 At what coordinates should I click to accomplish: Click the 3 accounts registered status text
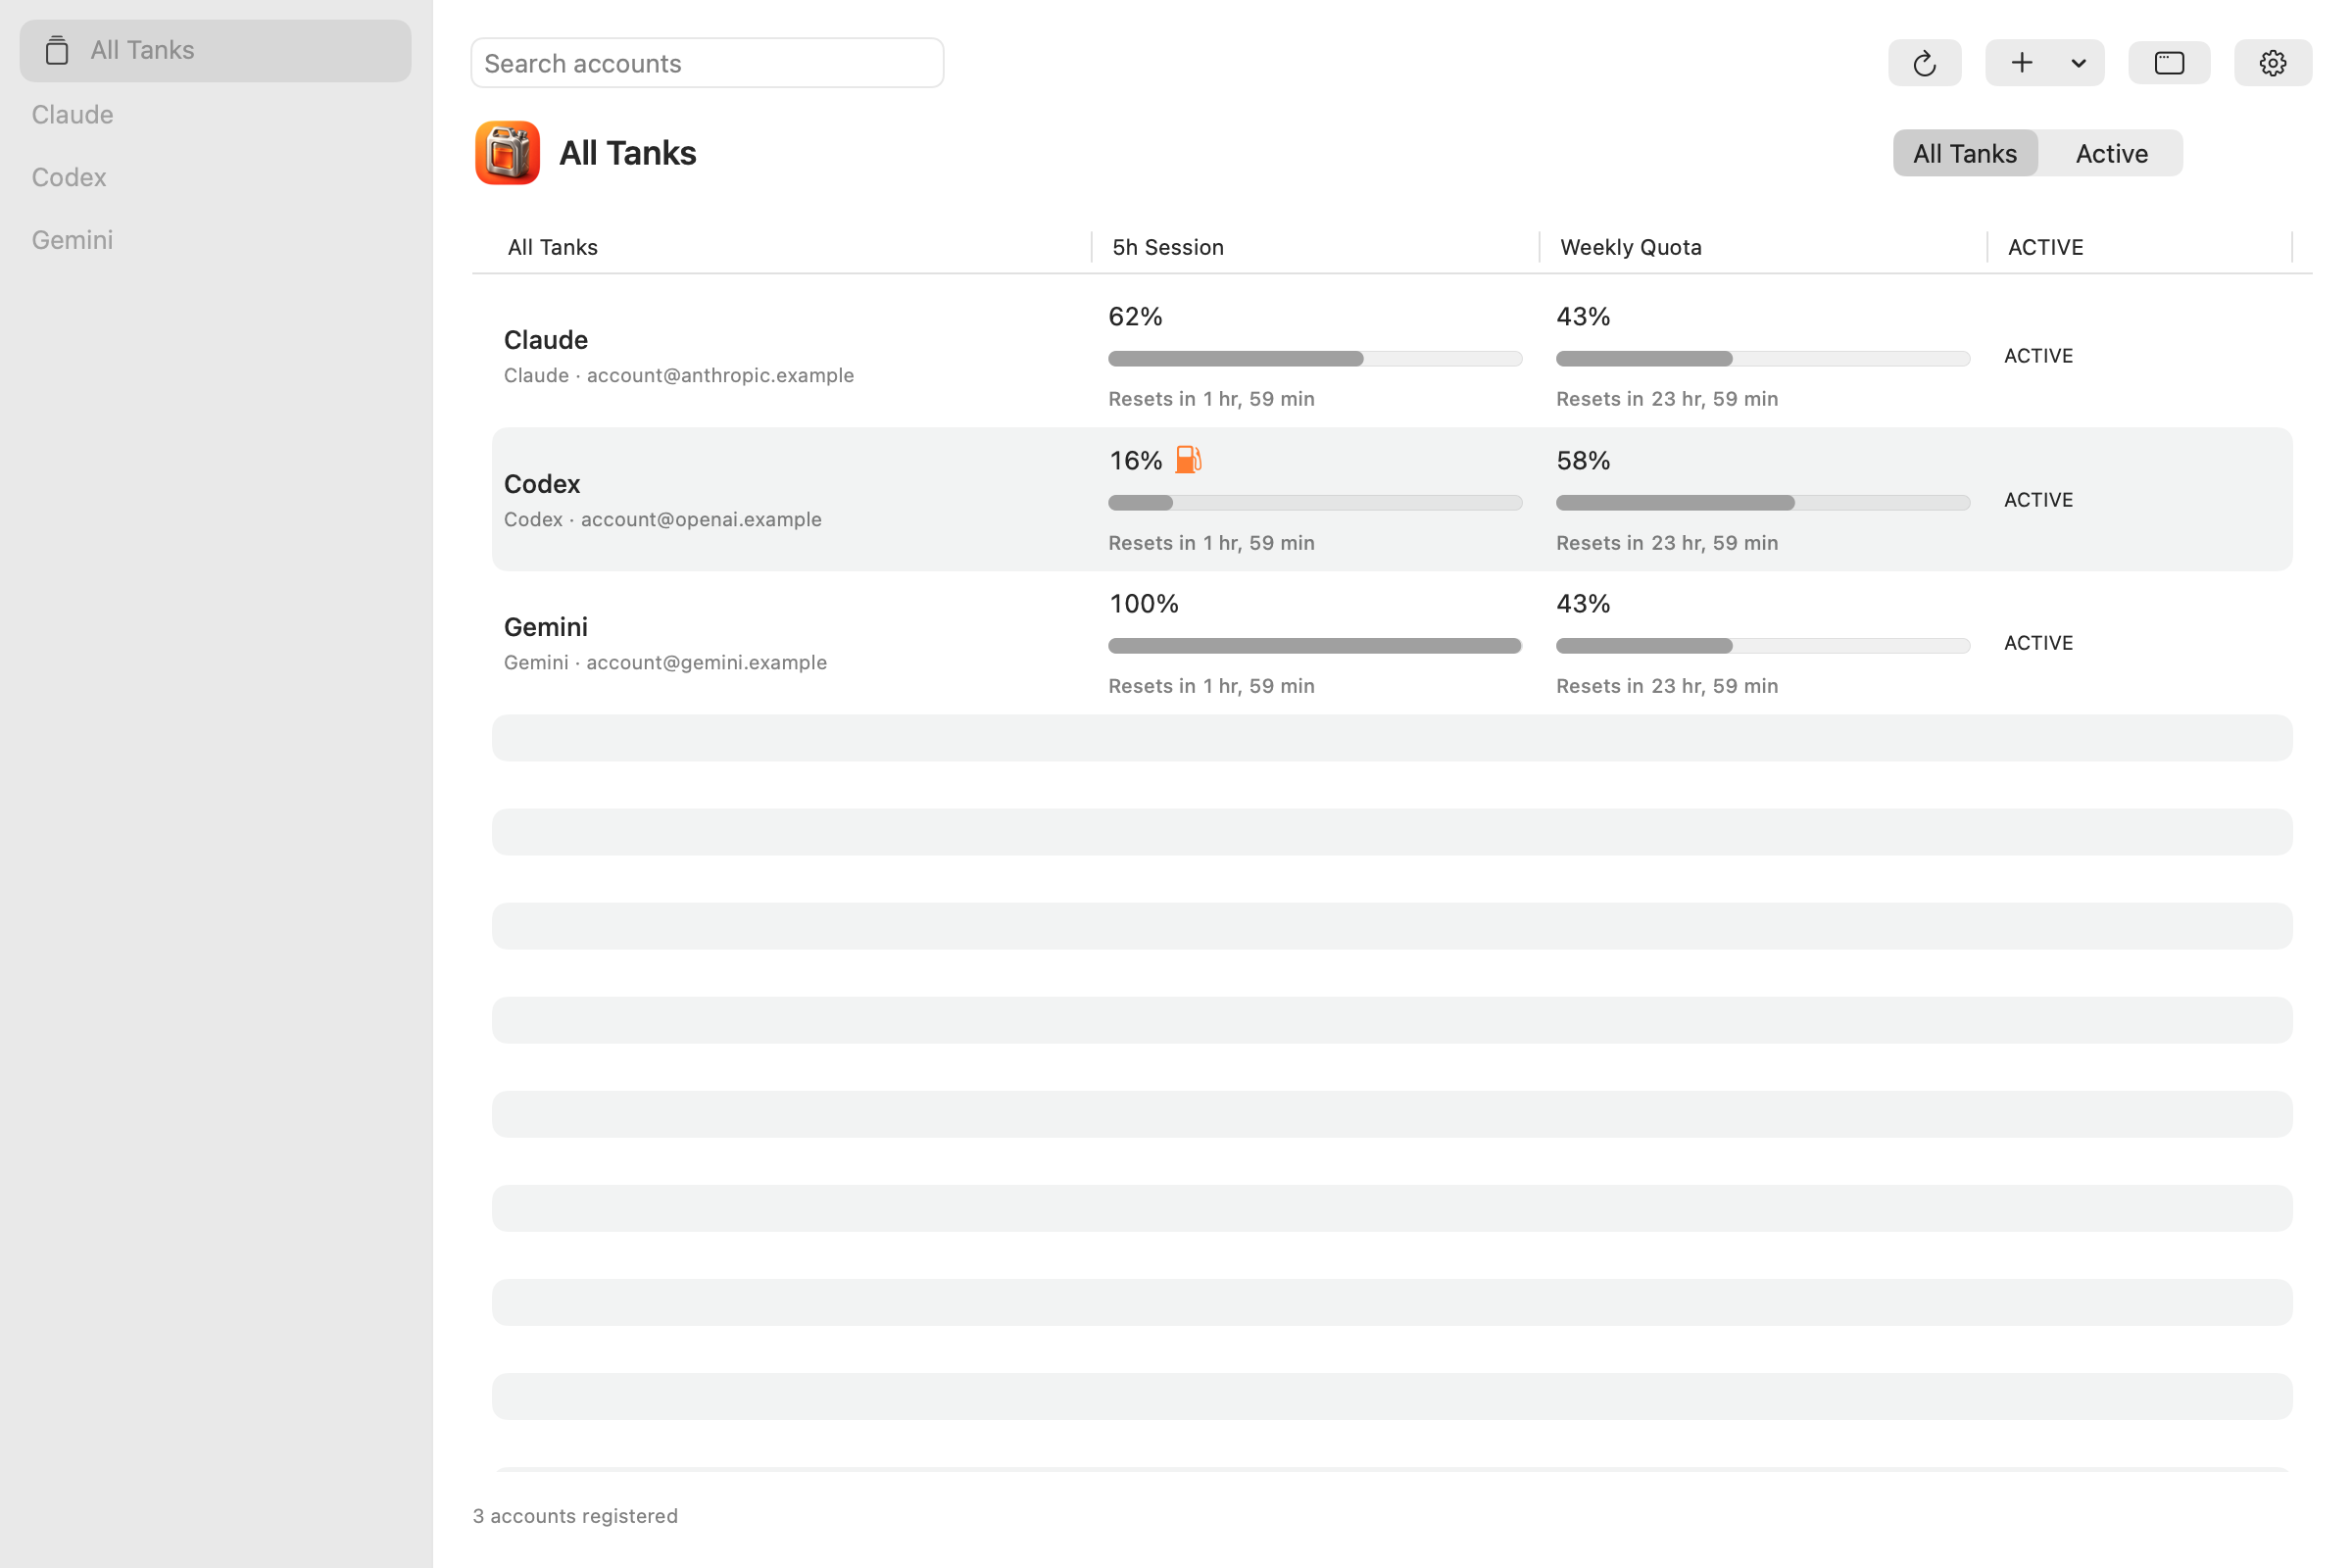point(575,1516)
